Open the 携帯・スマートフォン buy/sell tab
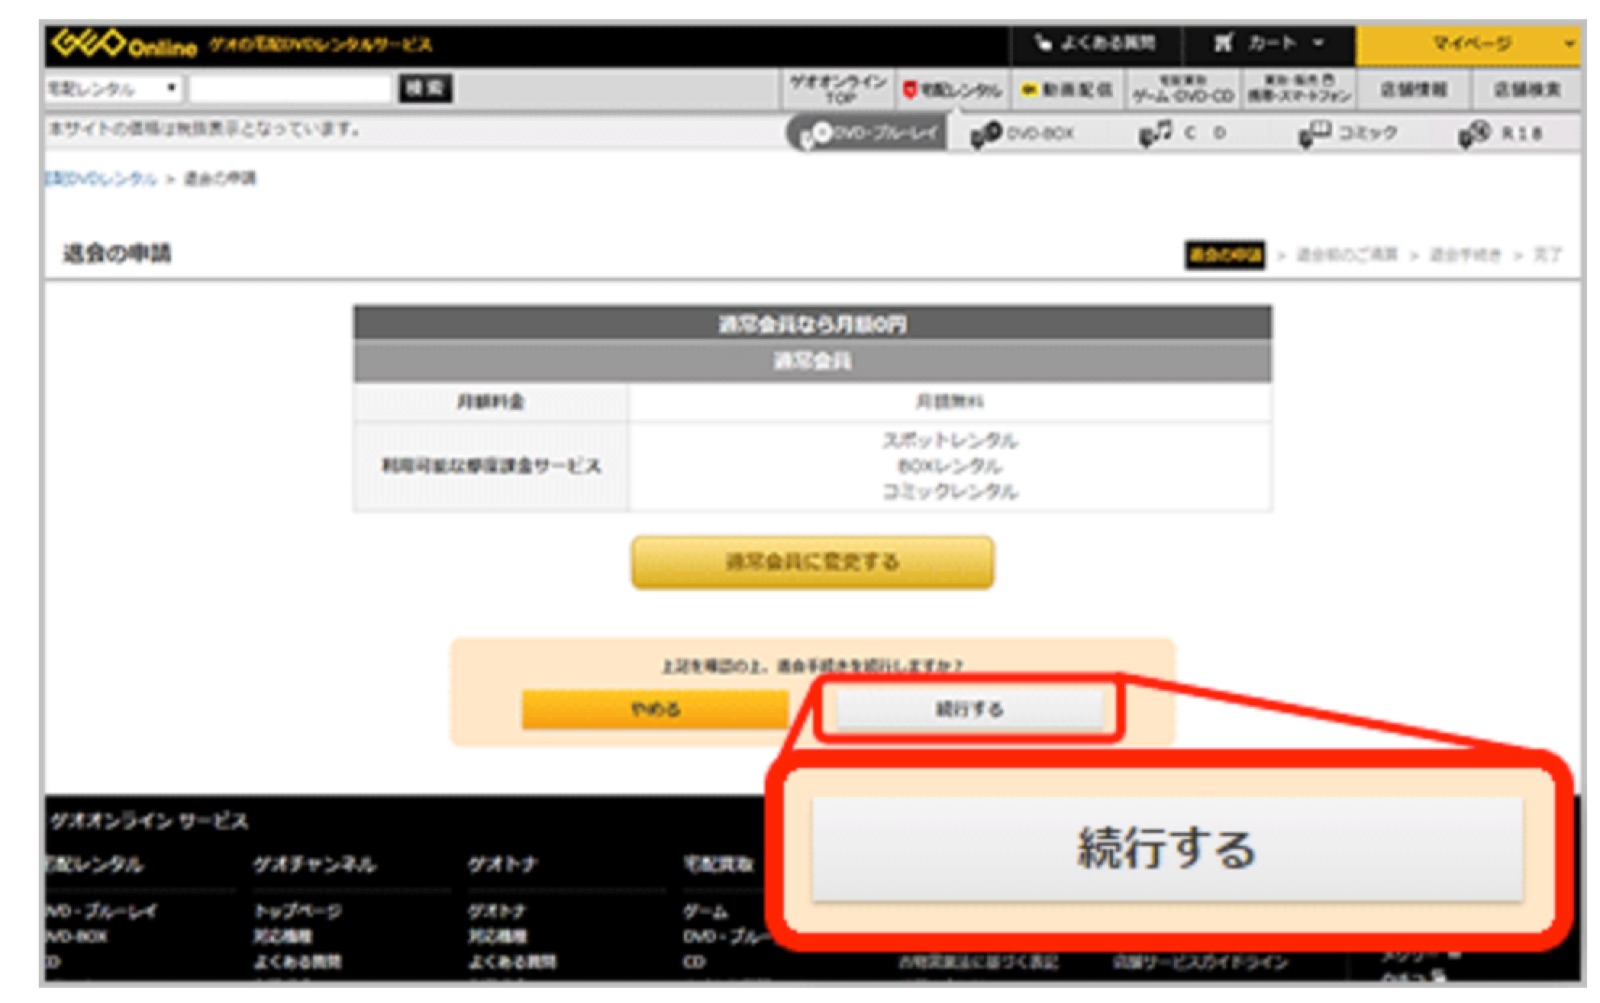The image size is (1600, 1003). pyautogui.click(x=1298, y=90)
